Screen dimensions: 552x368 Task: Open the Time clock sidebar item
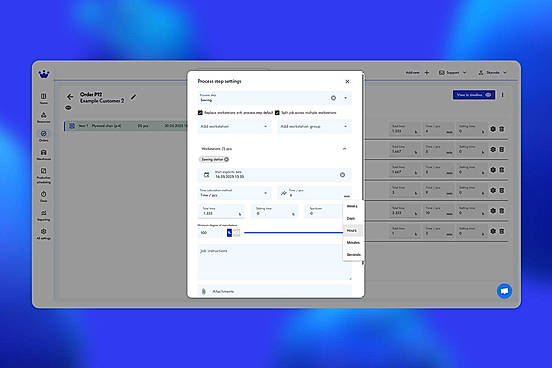coord(44,196)
